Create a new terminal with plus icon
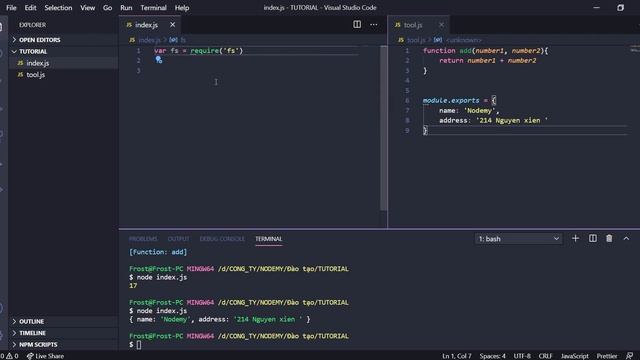 click(x=575, y=238)
